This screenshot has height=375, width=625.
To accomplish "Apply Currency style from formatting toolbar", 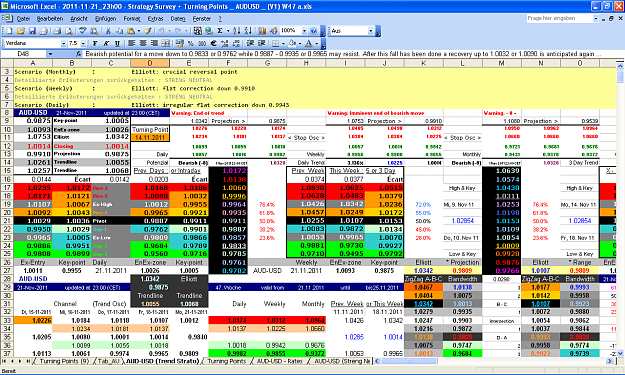I will click(x=179, y=43).
